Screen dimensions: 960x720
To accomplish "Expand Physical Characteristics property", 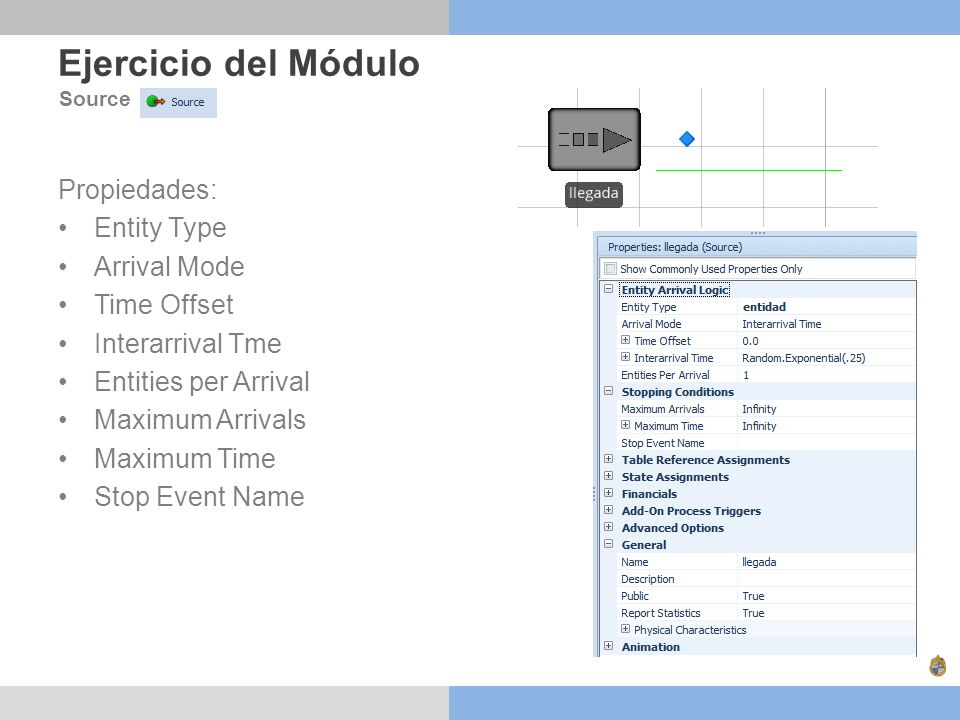I will coord(625,629).
